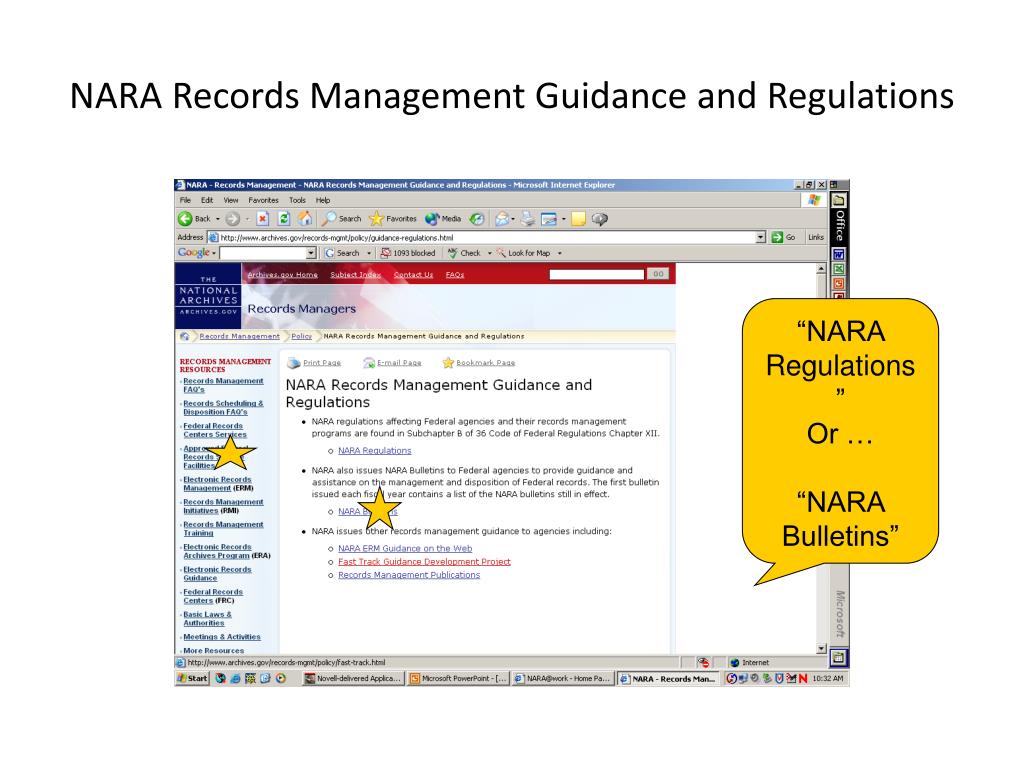The image size is (1024, 768).
Task: Expand the address bar URL dropdown
Action: (761, 237)
